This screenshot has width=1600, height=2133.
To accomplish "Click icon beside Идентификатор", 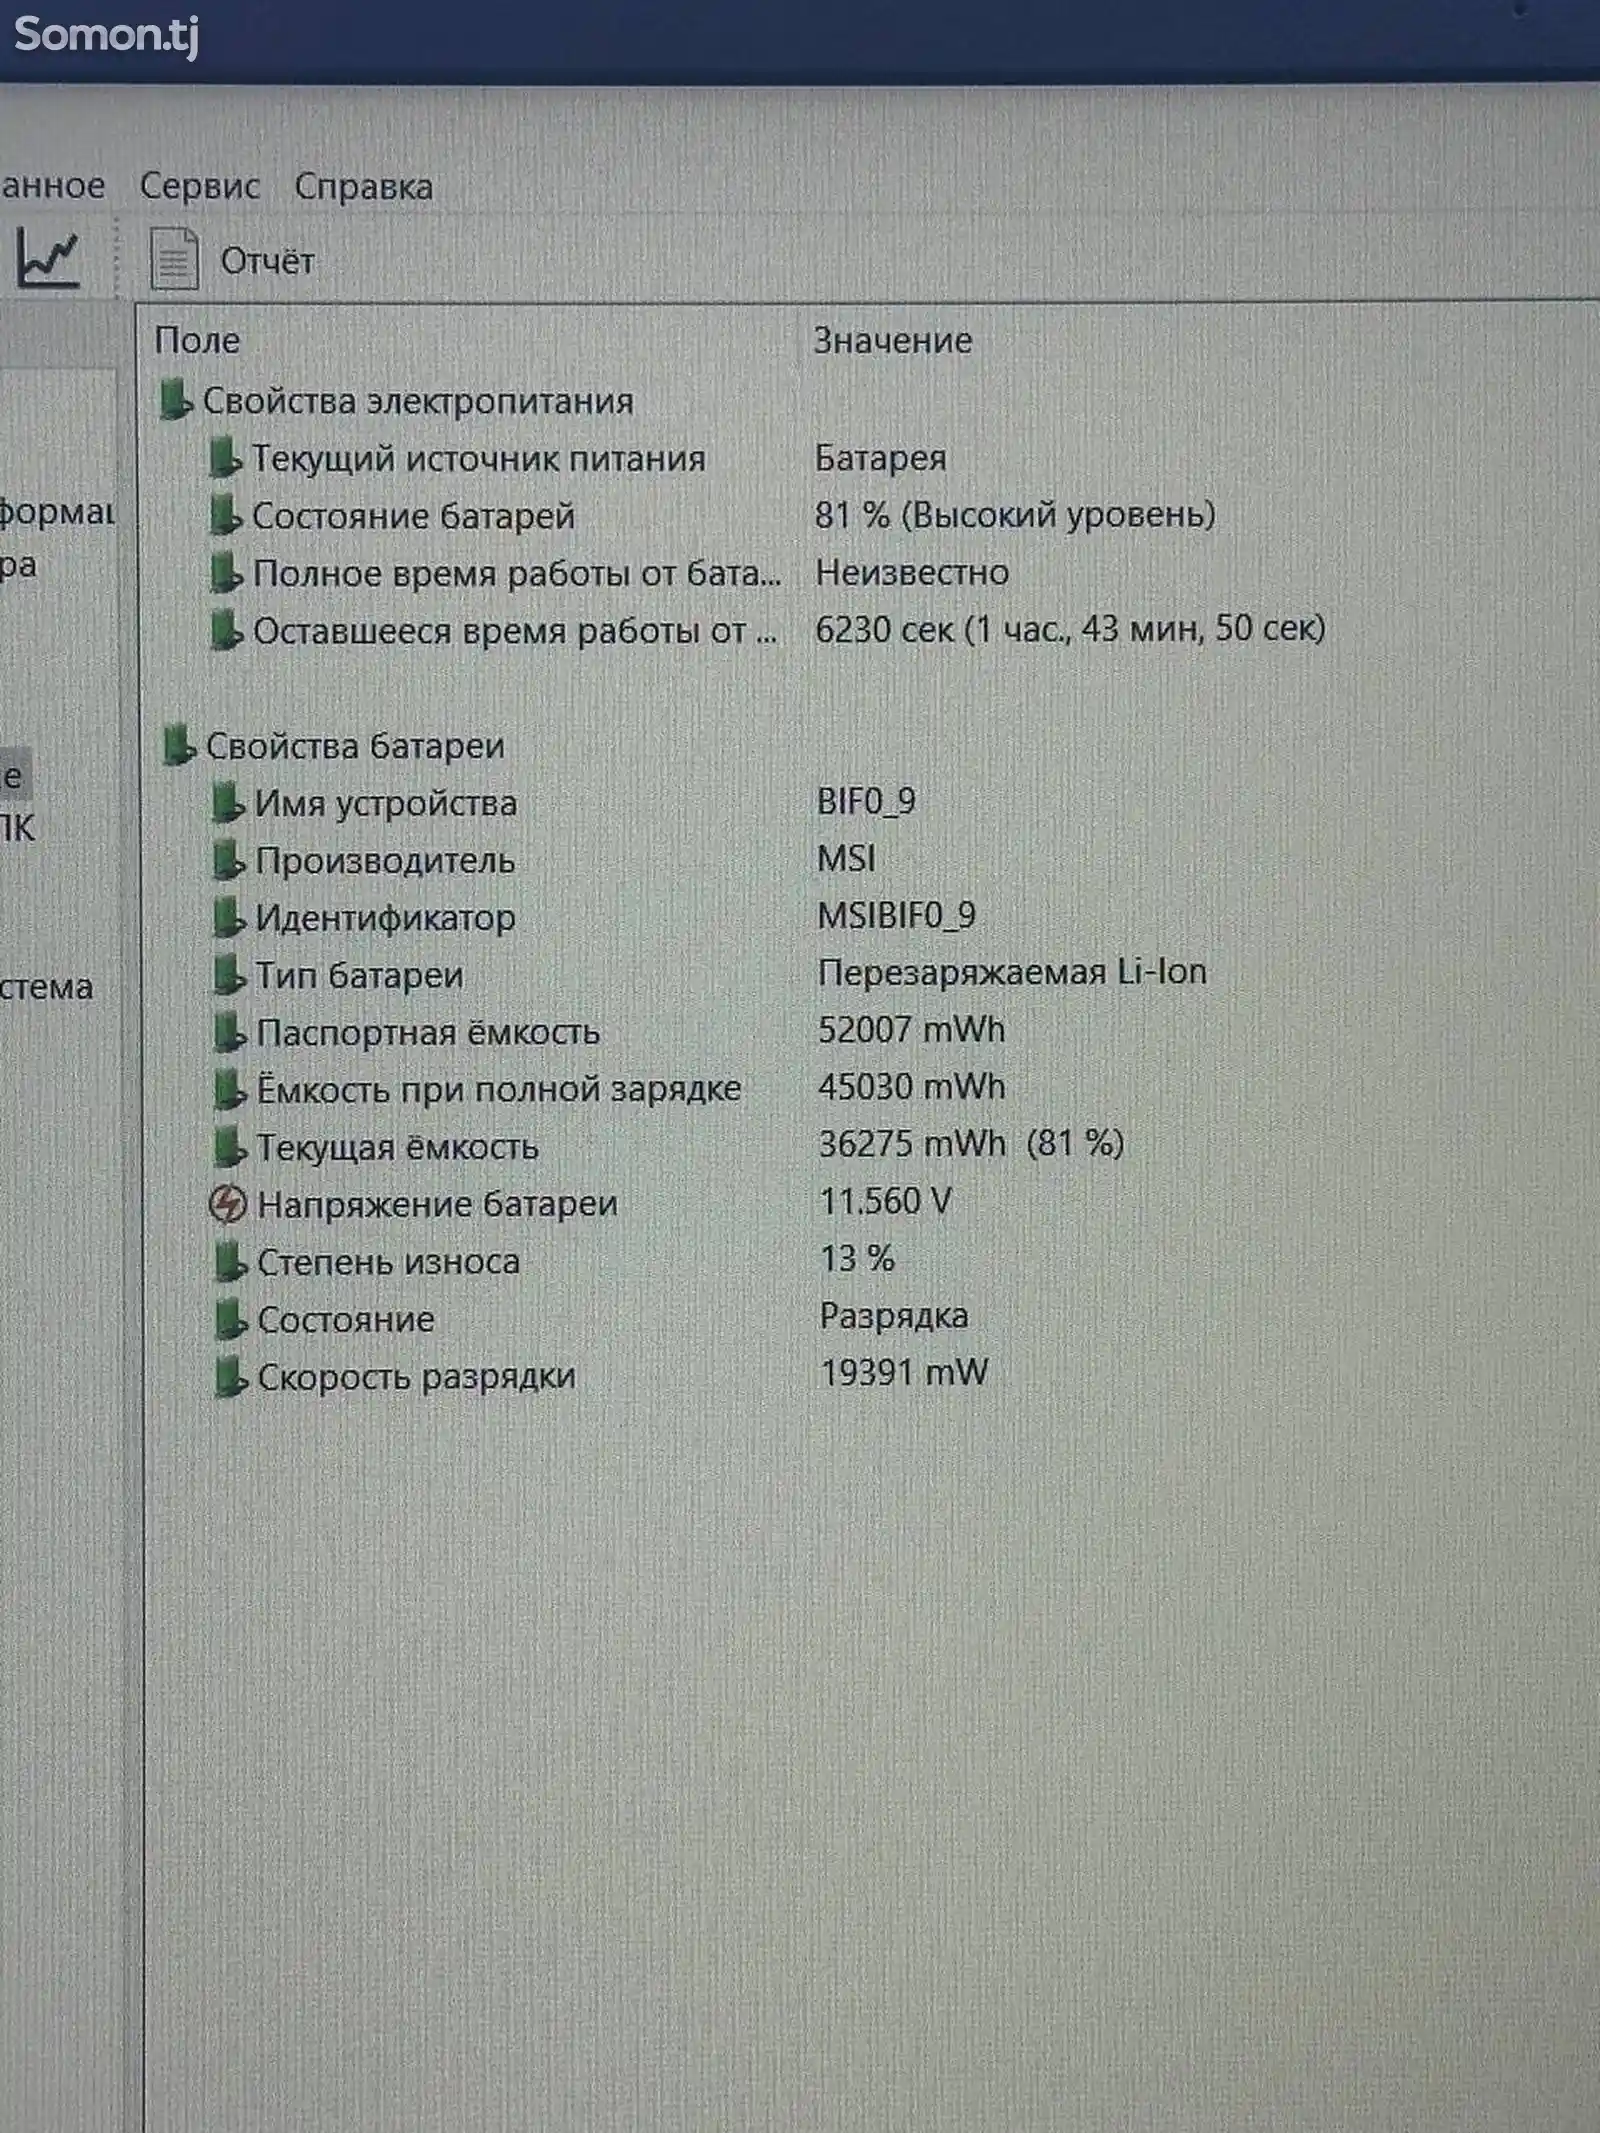I will pos(229,917).
